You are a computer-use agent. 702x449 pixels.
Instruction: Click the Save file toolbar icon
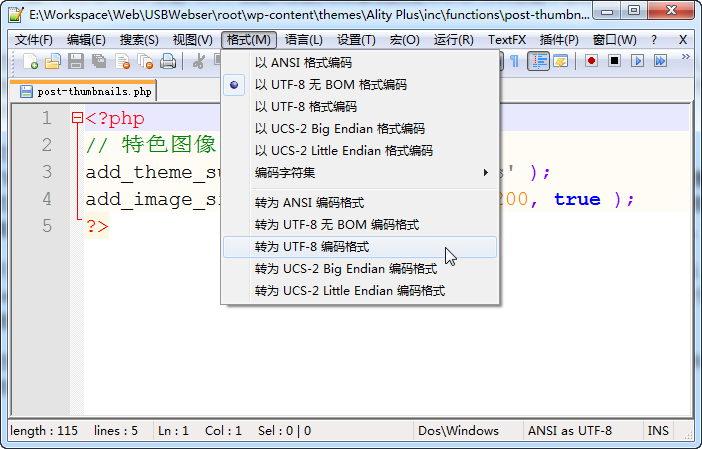tap(75, 62)
